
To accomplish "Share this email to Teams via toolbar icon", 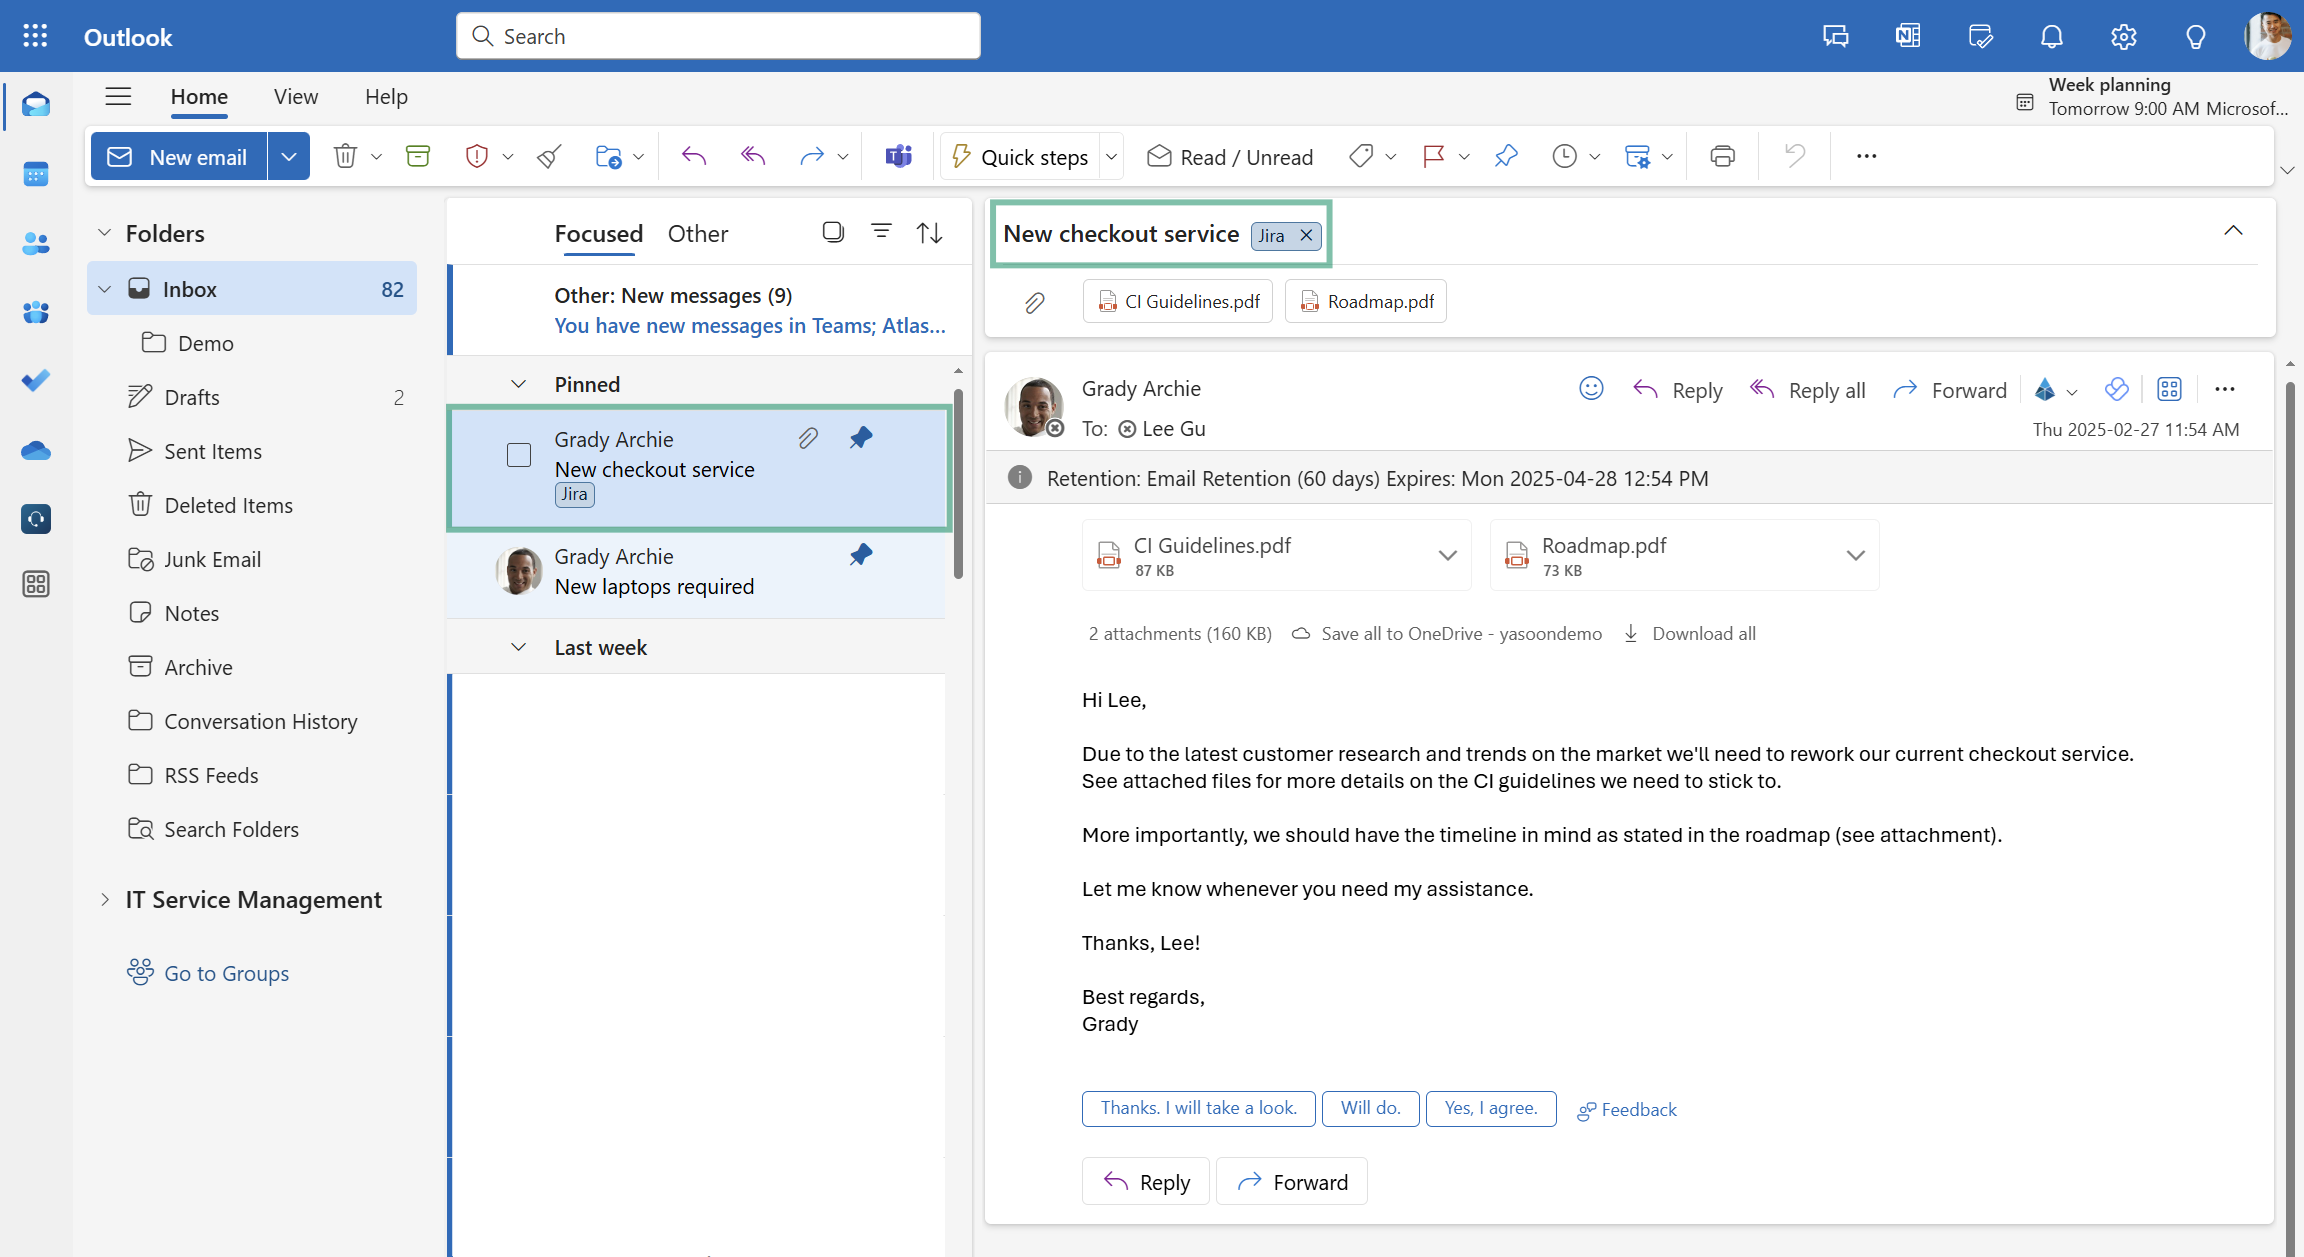I will point(897,156).
